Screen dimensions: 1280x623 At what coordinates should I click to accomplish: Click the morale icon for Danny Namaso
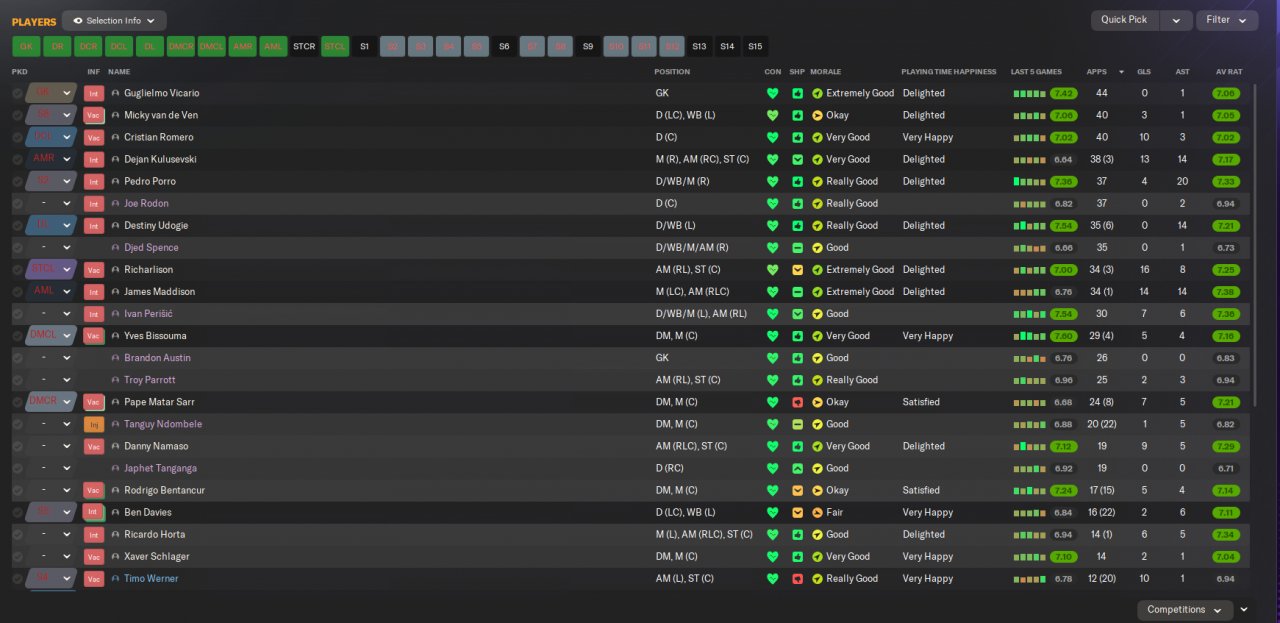coord(817,446)
